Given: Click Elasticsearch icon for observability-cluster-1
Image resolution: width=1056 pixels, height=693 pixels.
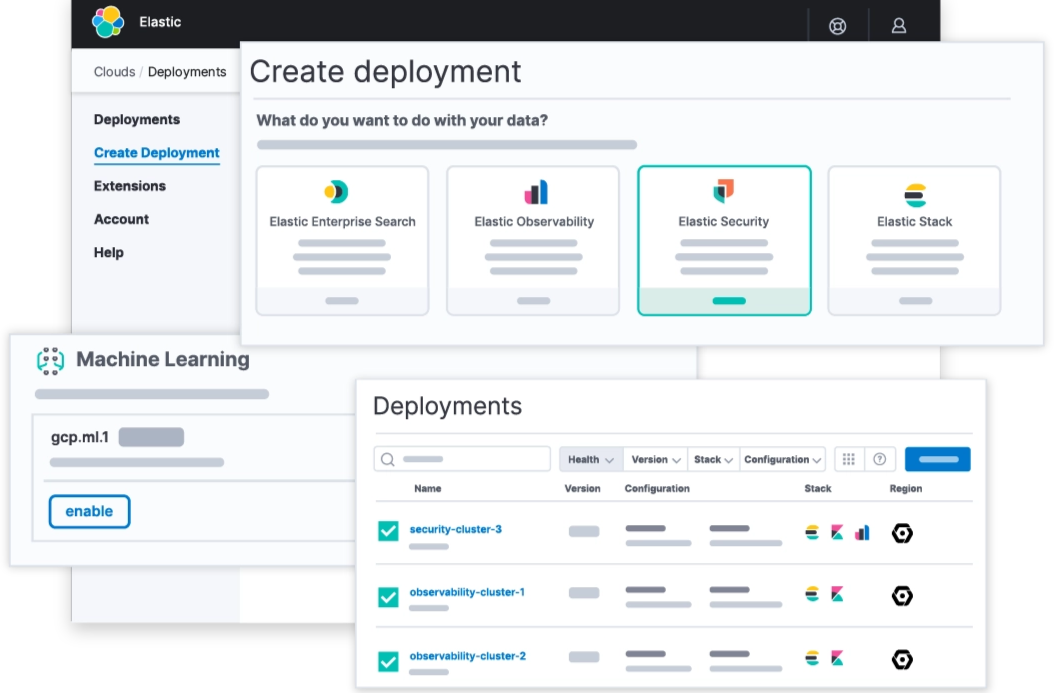Looking at the screenshot, I should pos(812,594).
